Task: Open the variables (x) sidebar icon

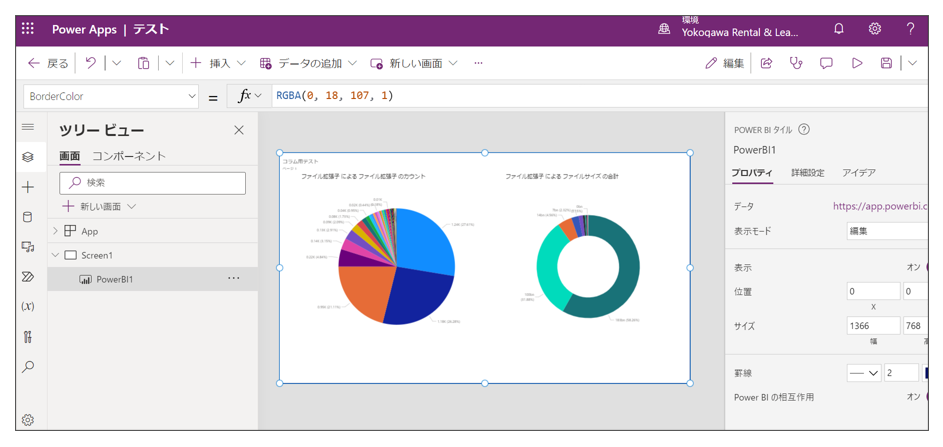Action: pos(28,307)
